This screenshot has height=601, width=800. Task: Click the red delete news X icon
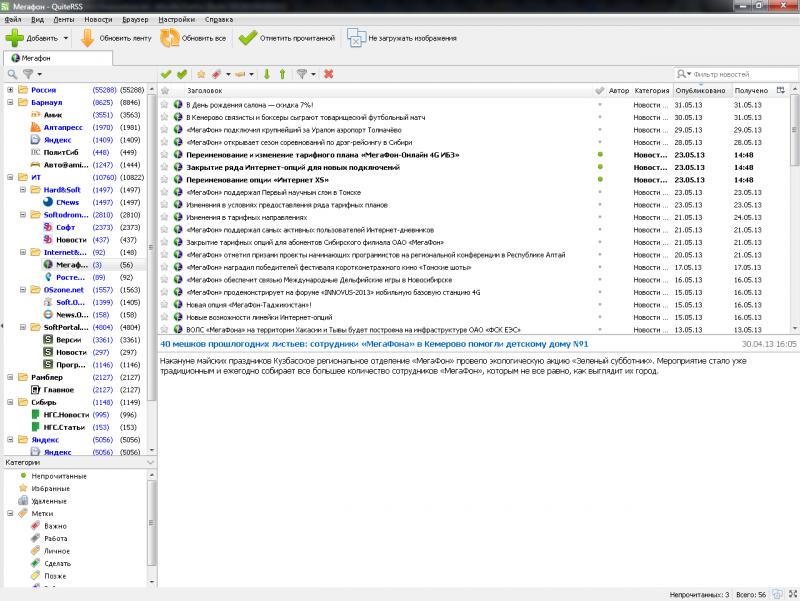pyautogui.click(x=329, y=74)
